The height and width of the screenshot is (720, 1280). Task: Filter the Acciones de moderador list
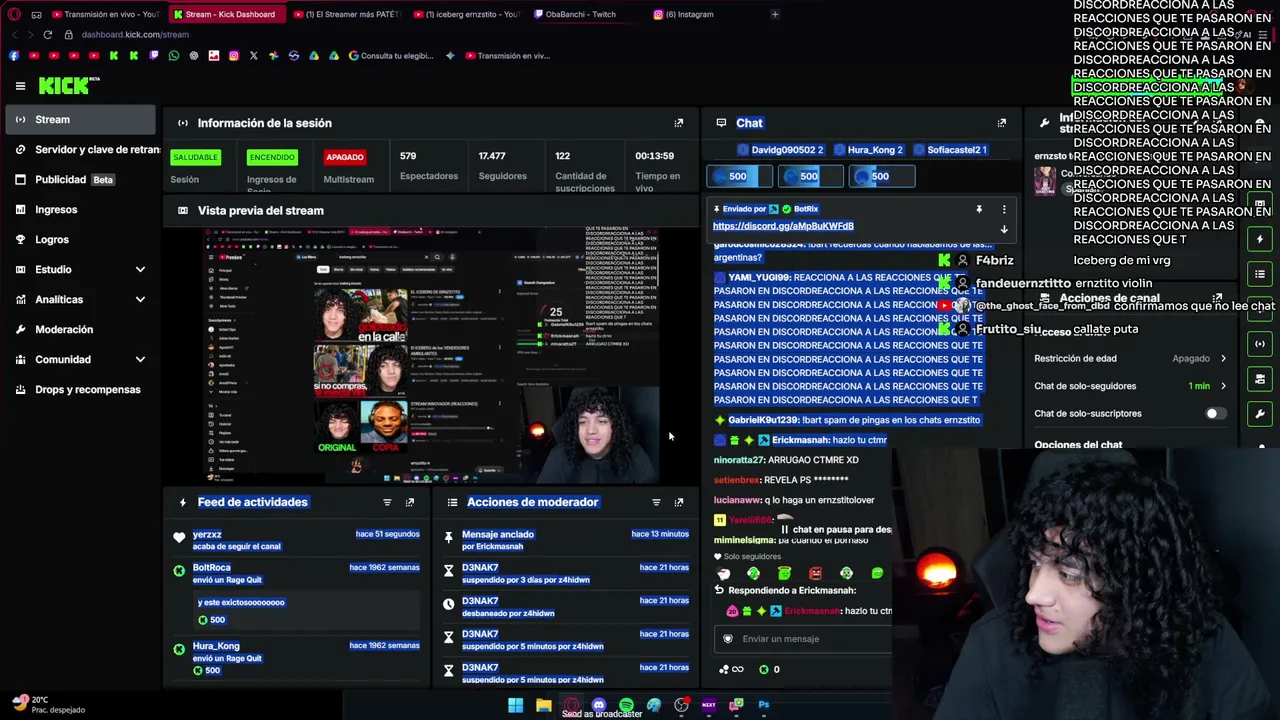(x=656, y=502)
